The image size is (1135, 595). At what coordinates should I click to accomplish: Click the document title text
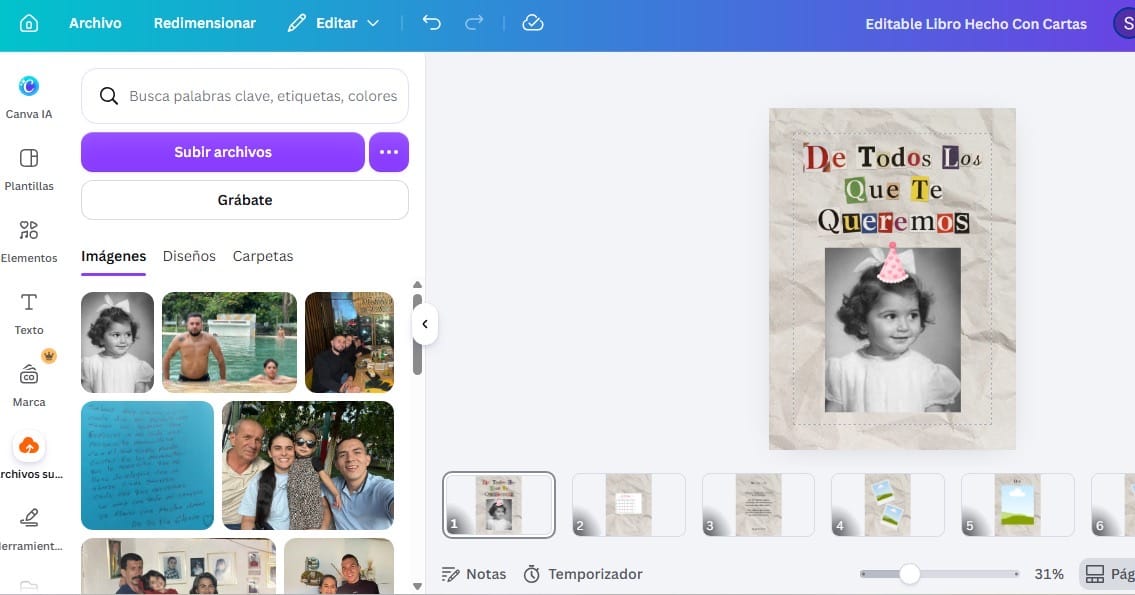pyautogui.click(x=976, y=24)
